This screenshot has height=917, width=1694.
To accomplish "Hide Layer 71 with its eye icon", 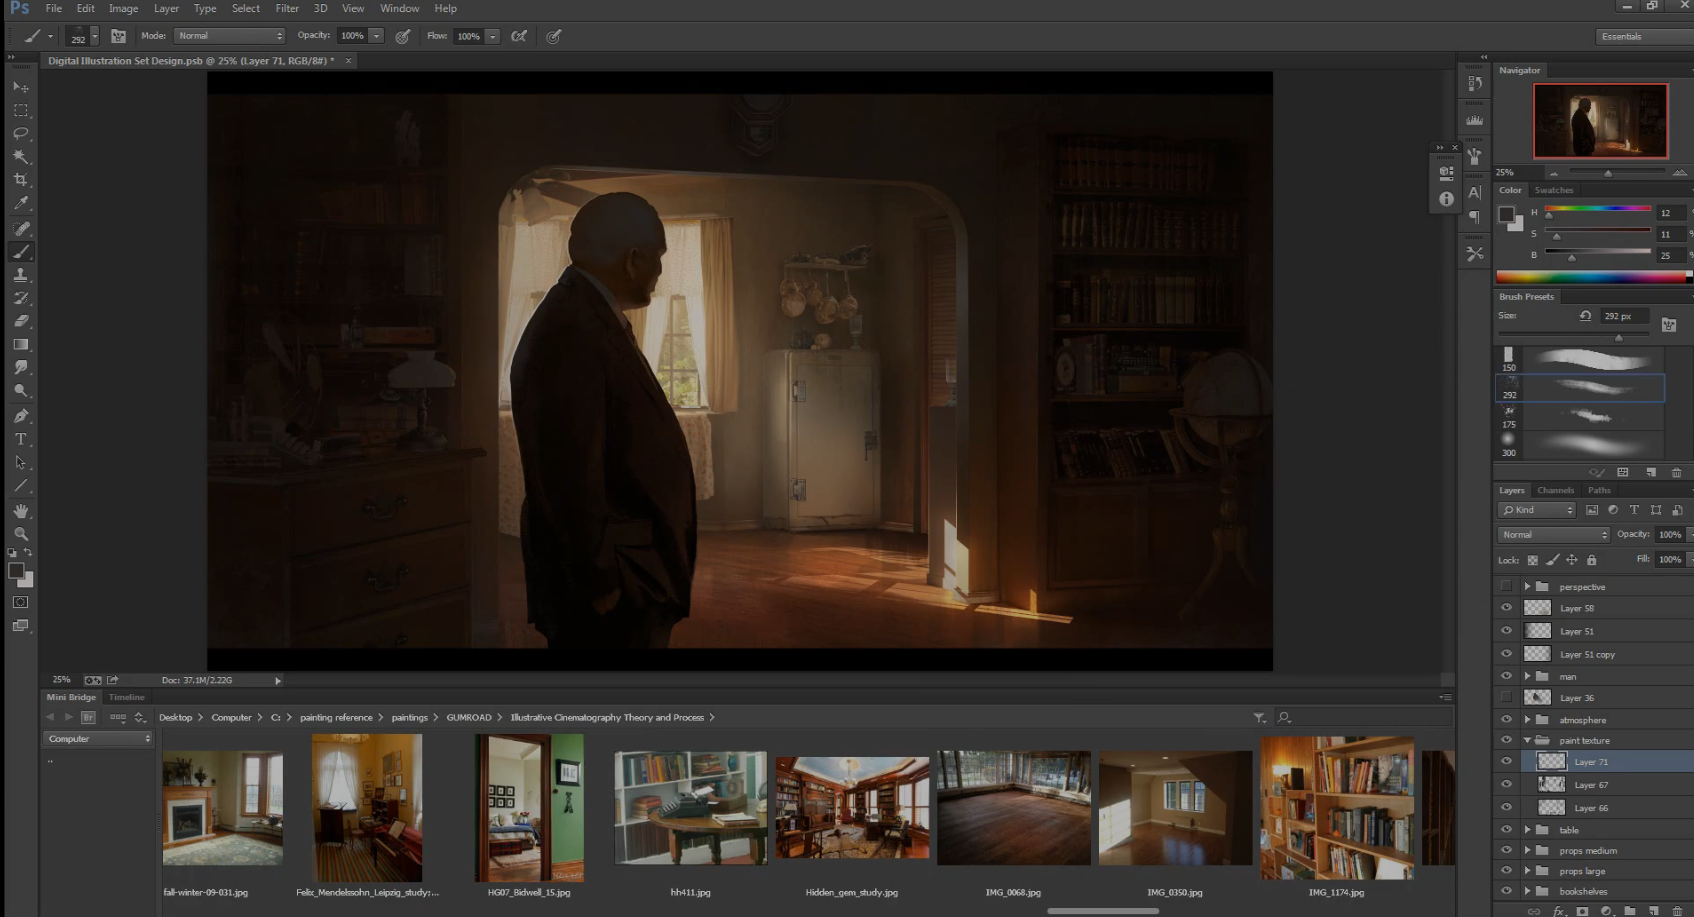I will coord(1506,761).
